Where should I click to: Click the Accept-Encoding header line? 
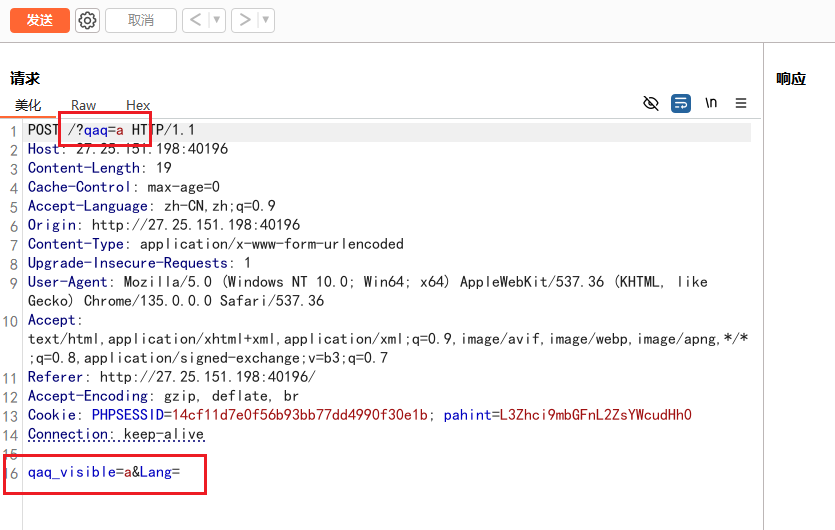163,396
